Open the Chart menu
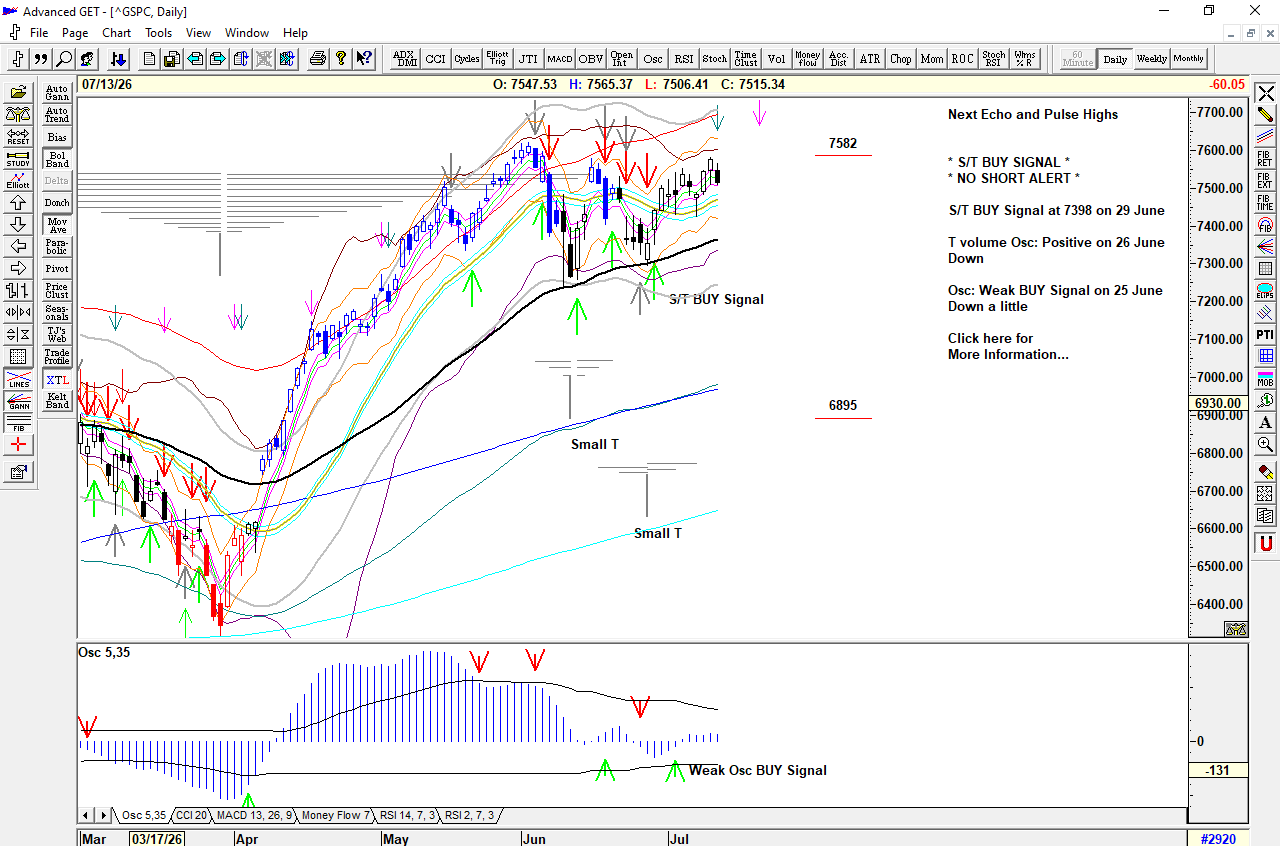This screenshot has height=846, width=1280. pyautogui.click(x=117, y=33)
